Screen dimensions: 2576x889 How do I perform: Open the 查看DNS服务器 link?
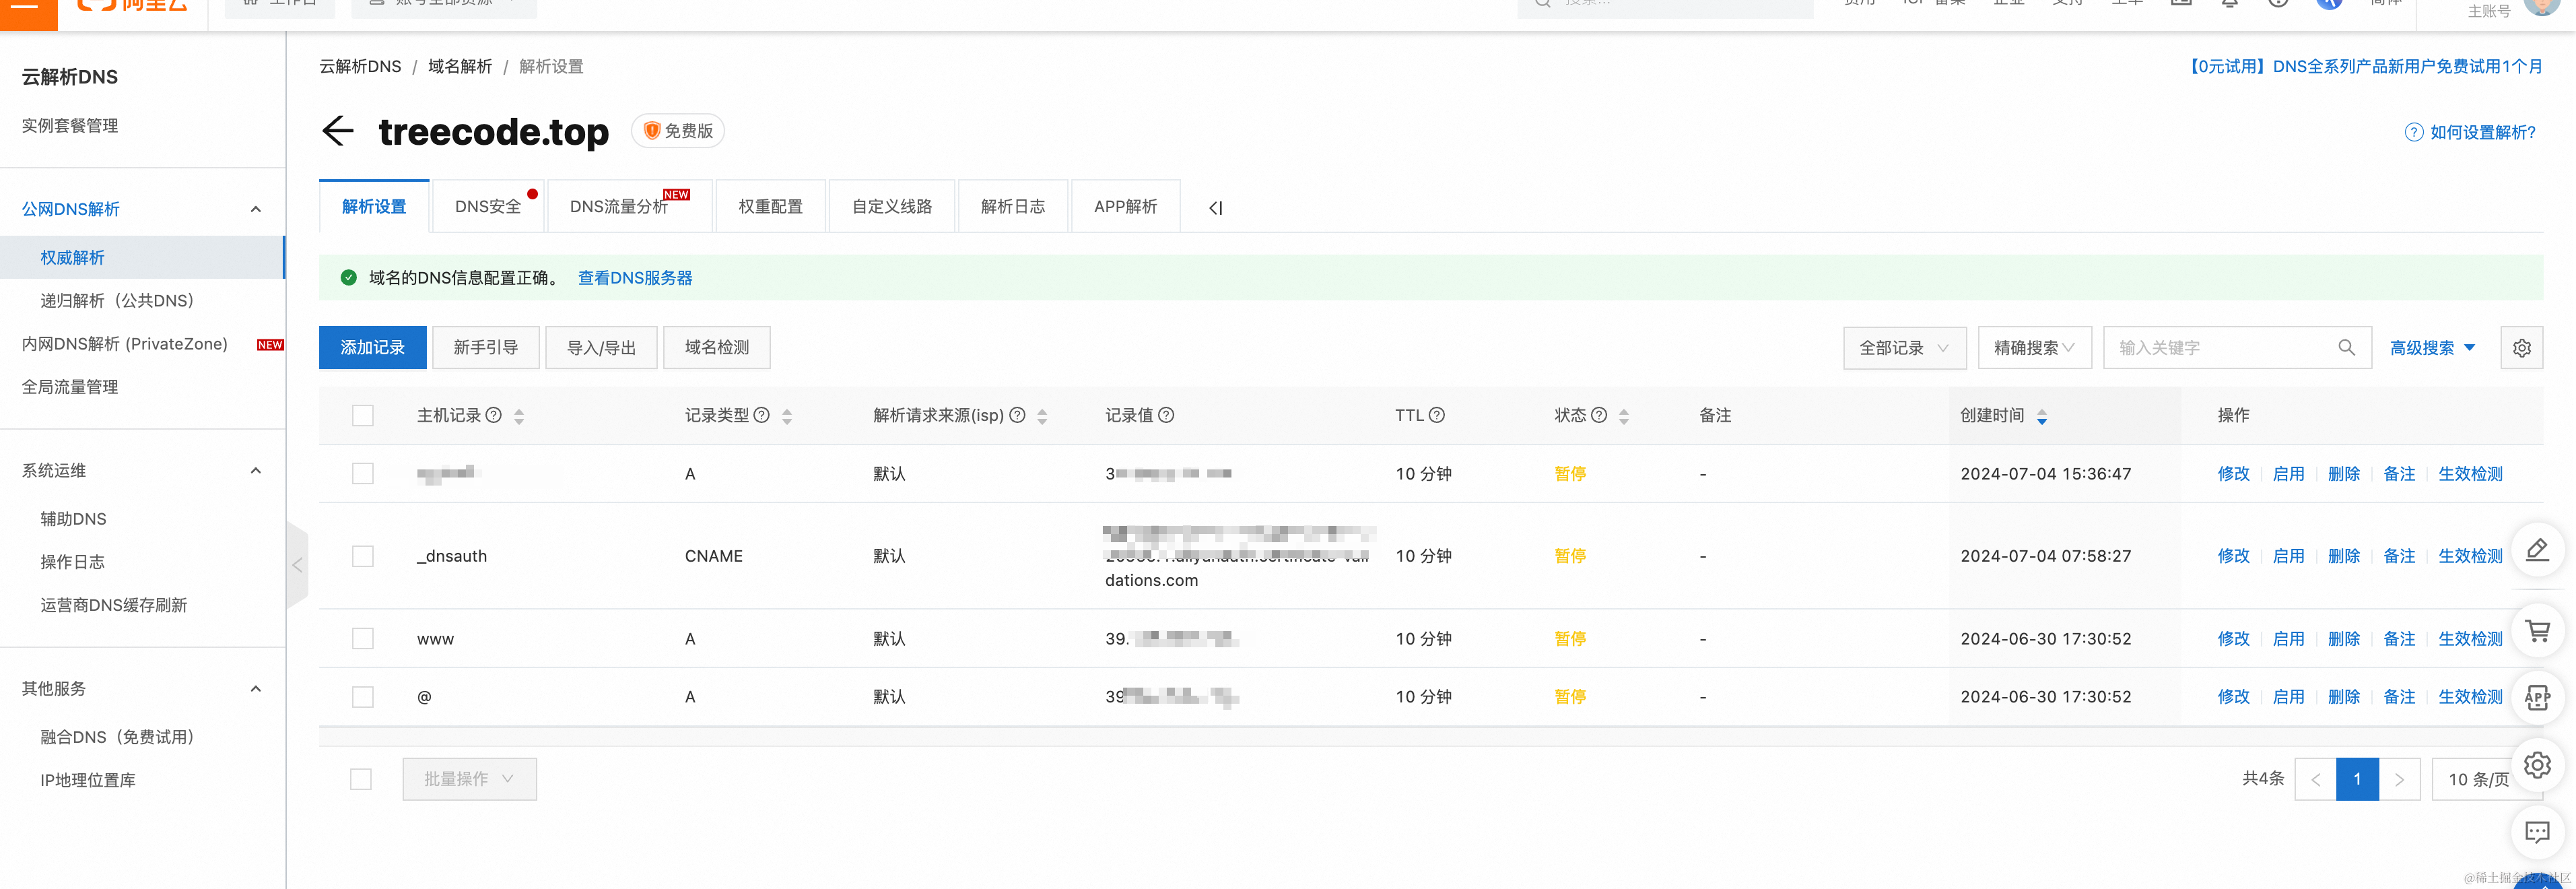click(635, 278)
